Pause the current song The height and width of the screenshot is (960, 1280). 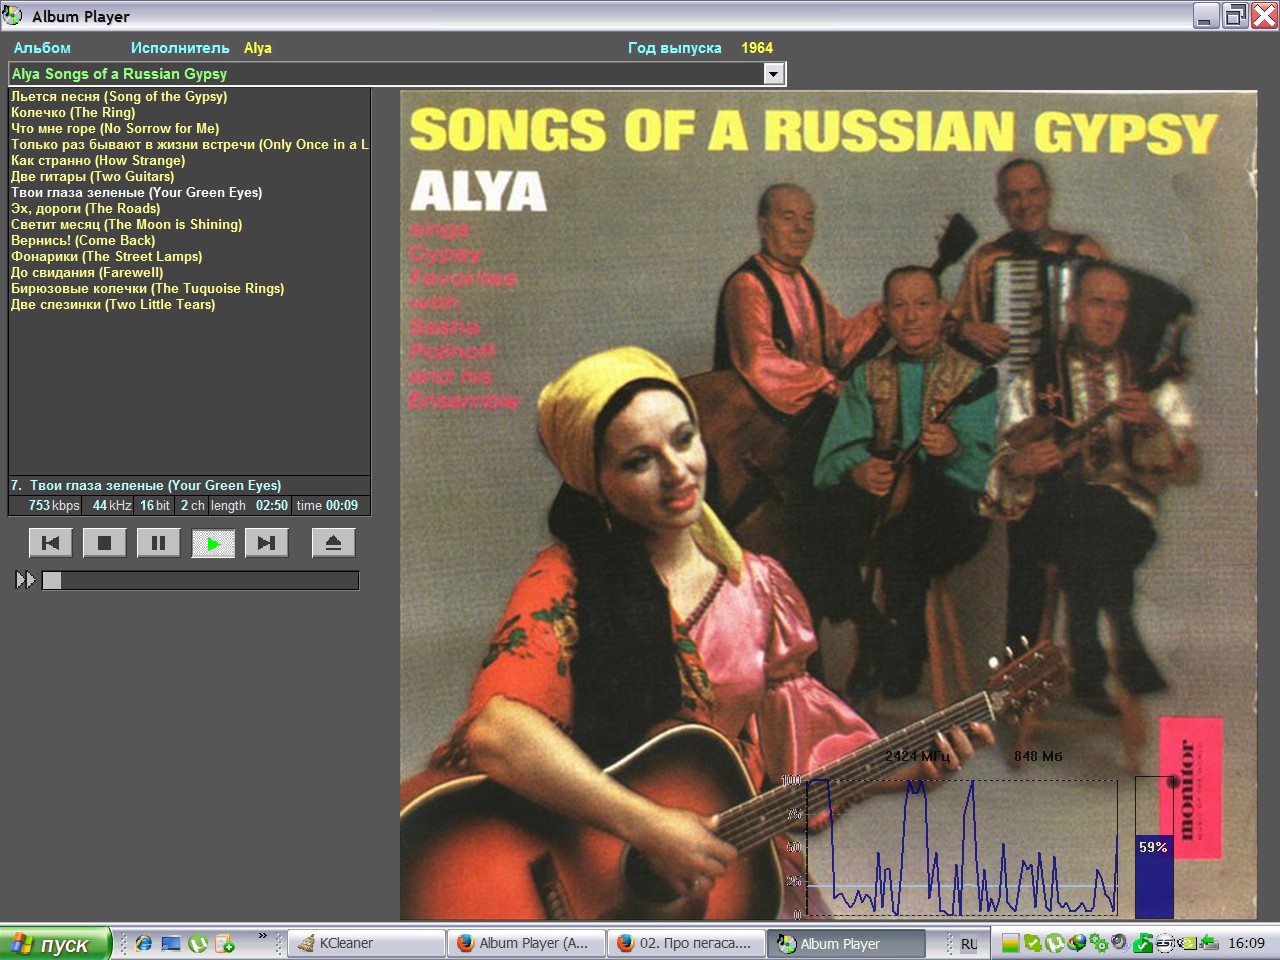coord(158,543)
